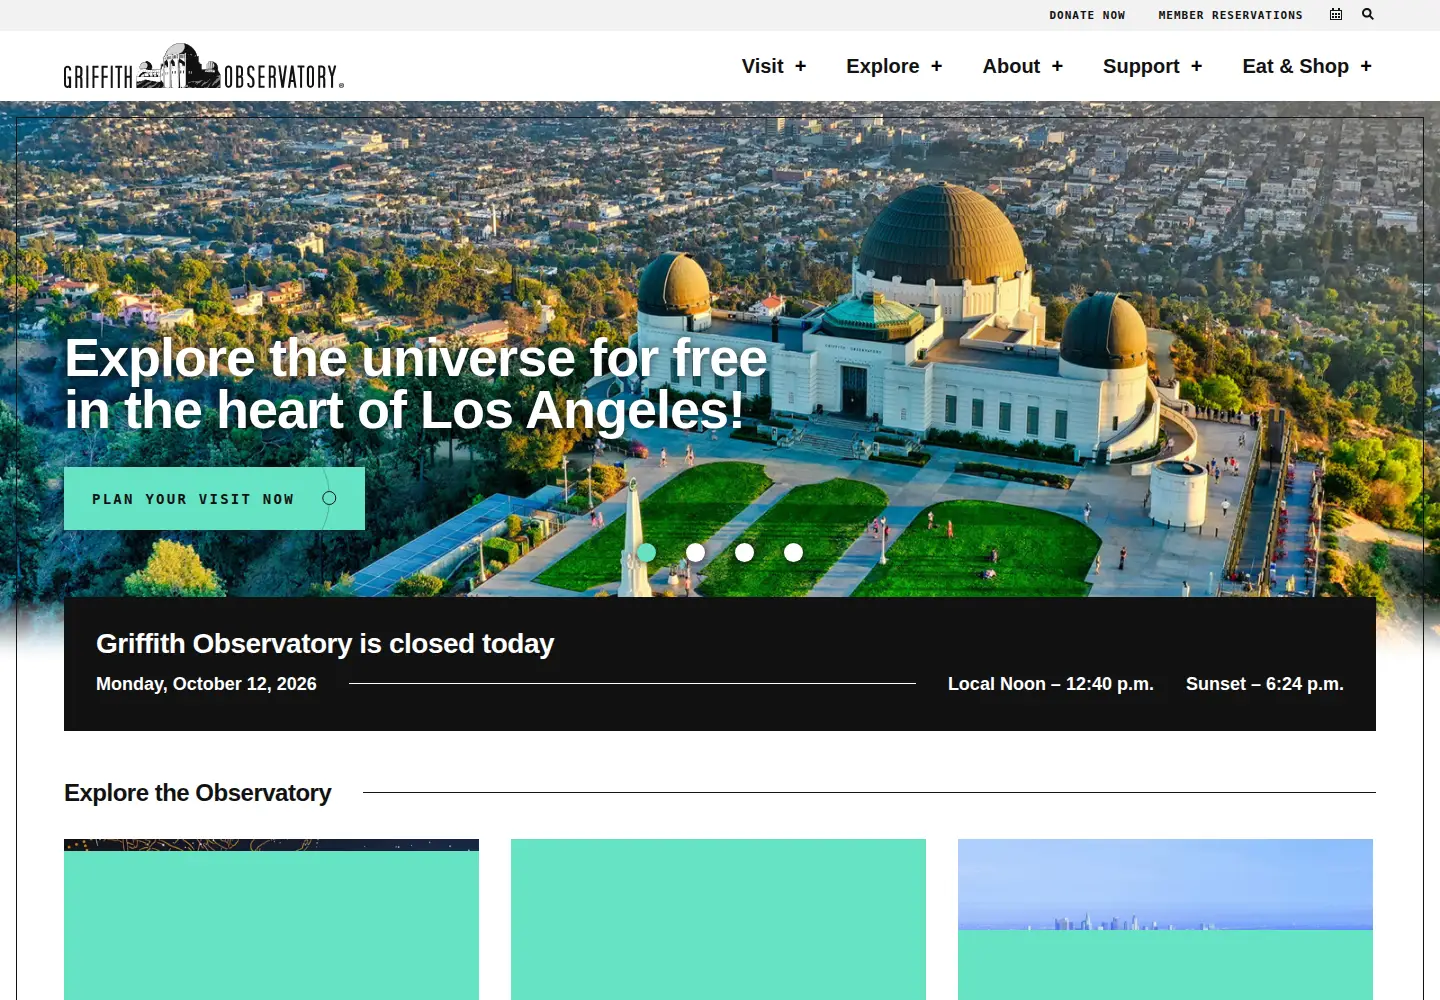The width and height of the screenshot is (1440, 1000).
Task: Go to the Griffith Observatory home logo
Action: [204, 66]
